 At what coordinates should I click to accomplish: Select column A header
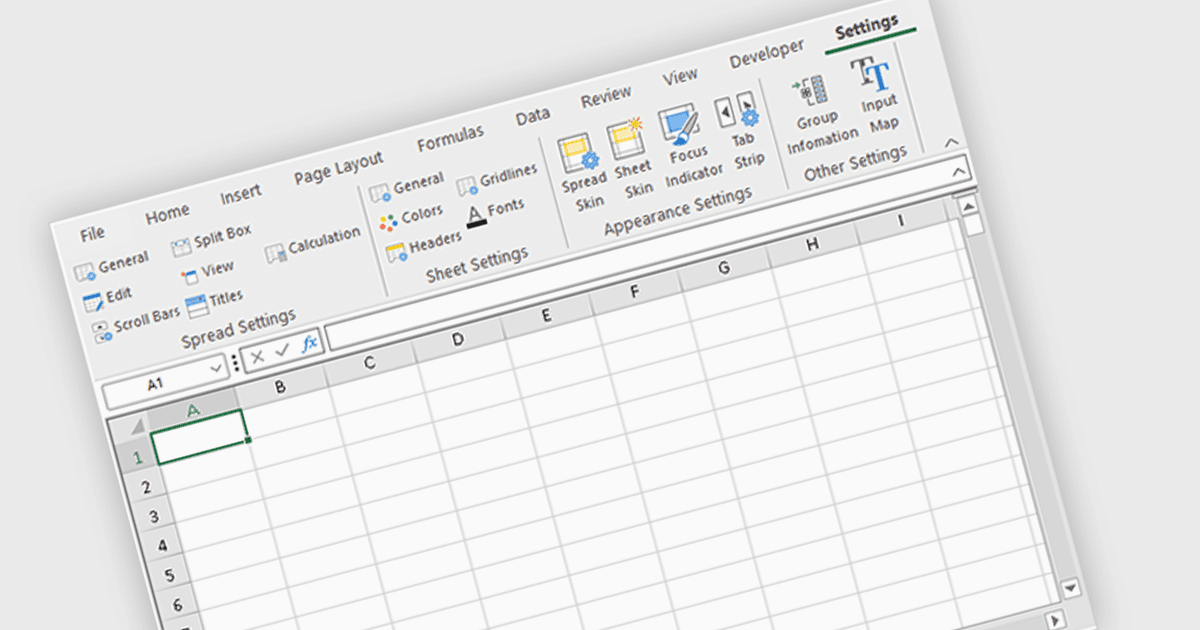pos(194,410)
